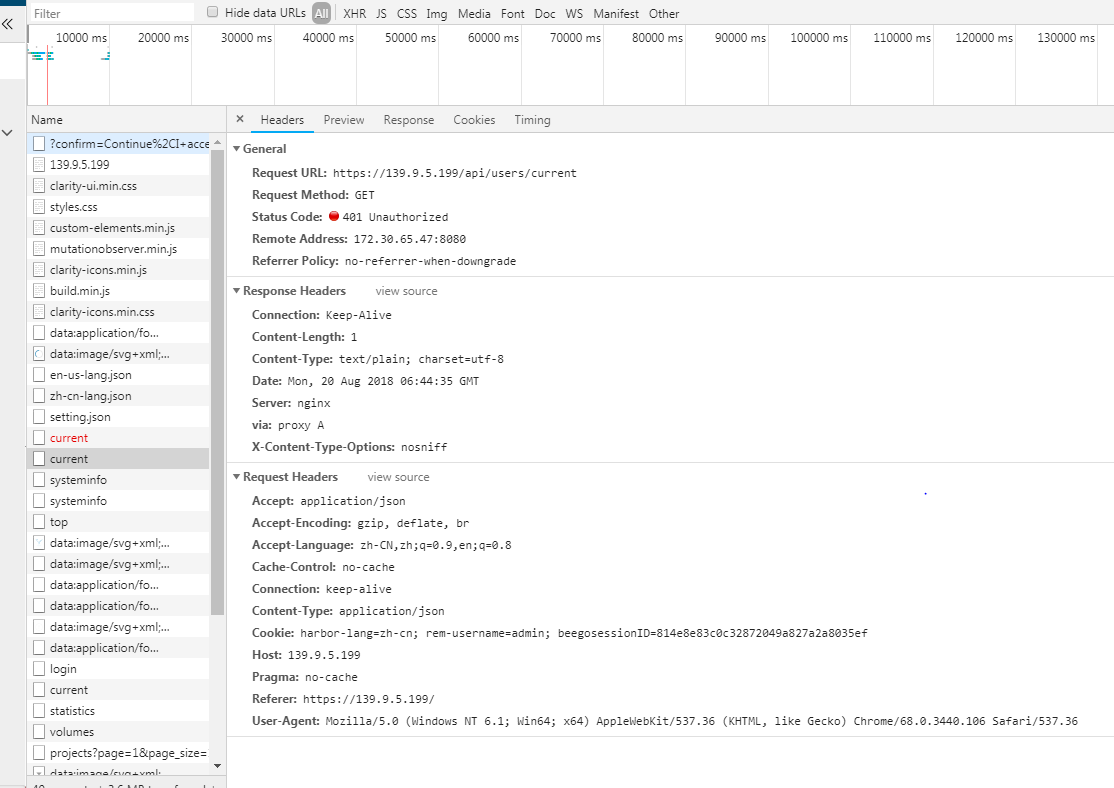The width and height of the screenshot is (1114, 788).
Task: Filter requests to show only XHR
Action: coord(354,13)
